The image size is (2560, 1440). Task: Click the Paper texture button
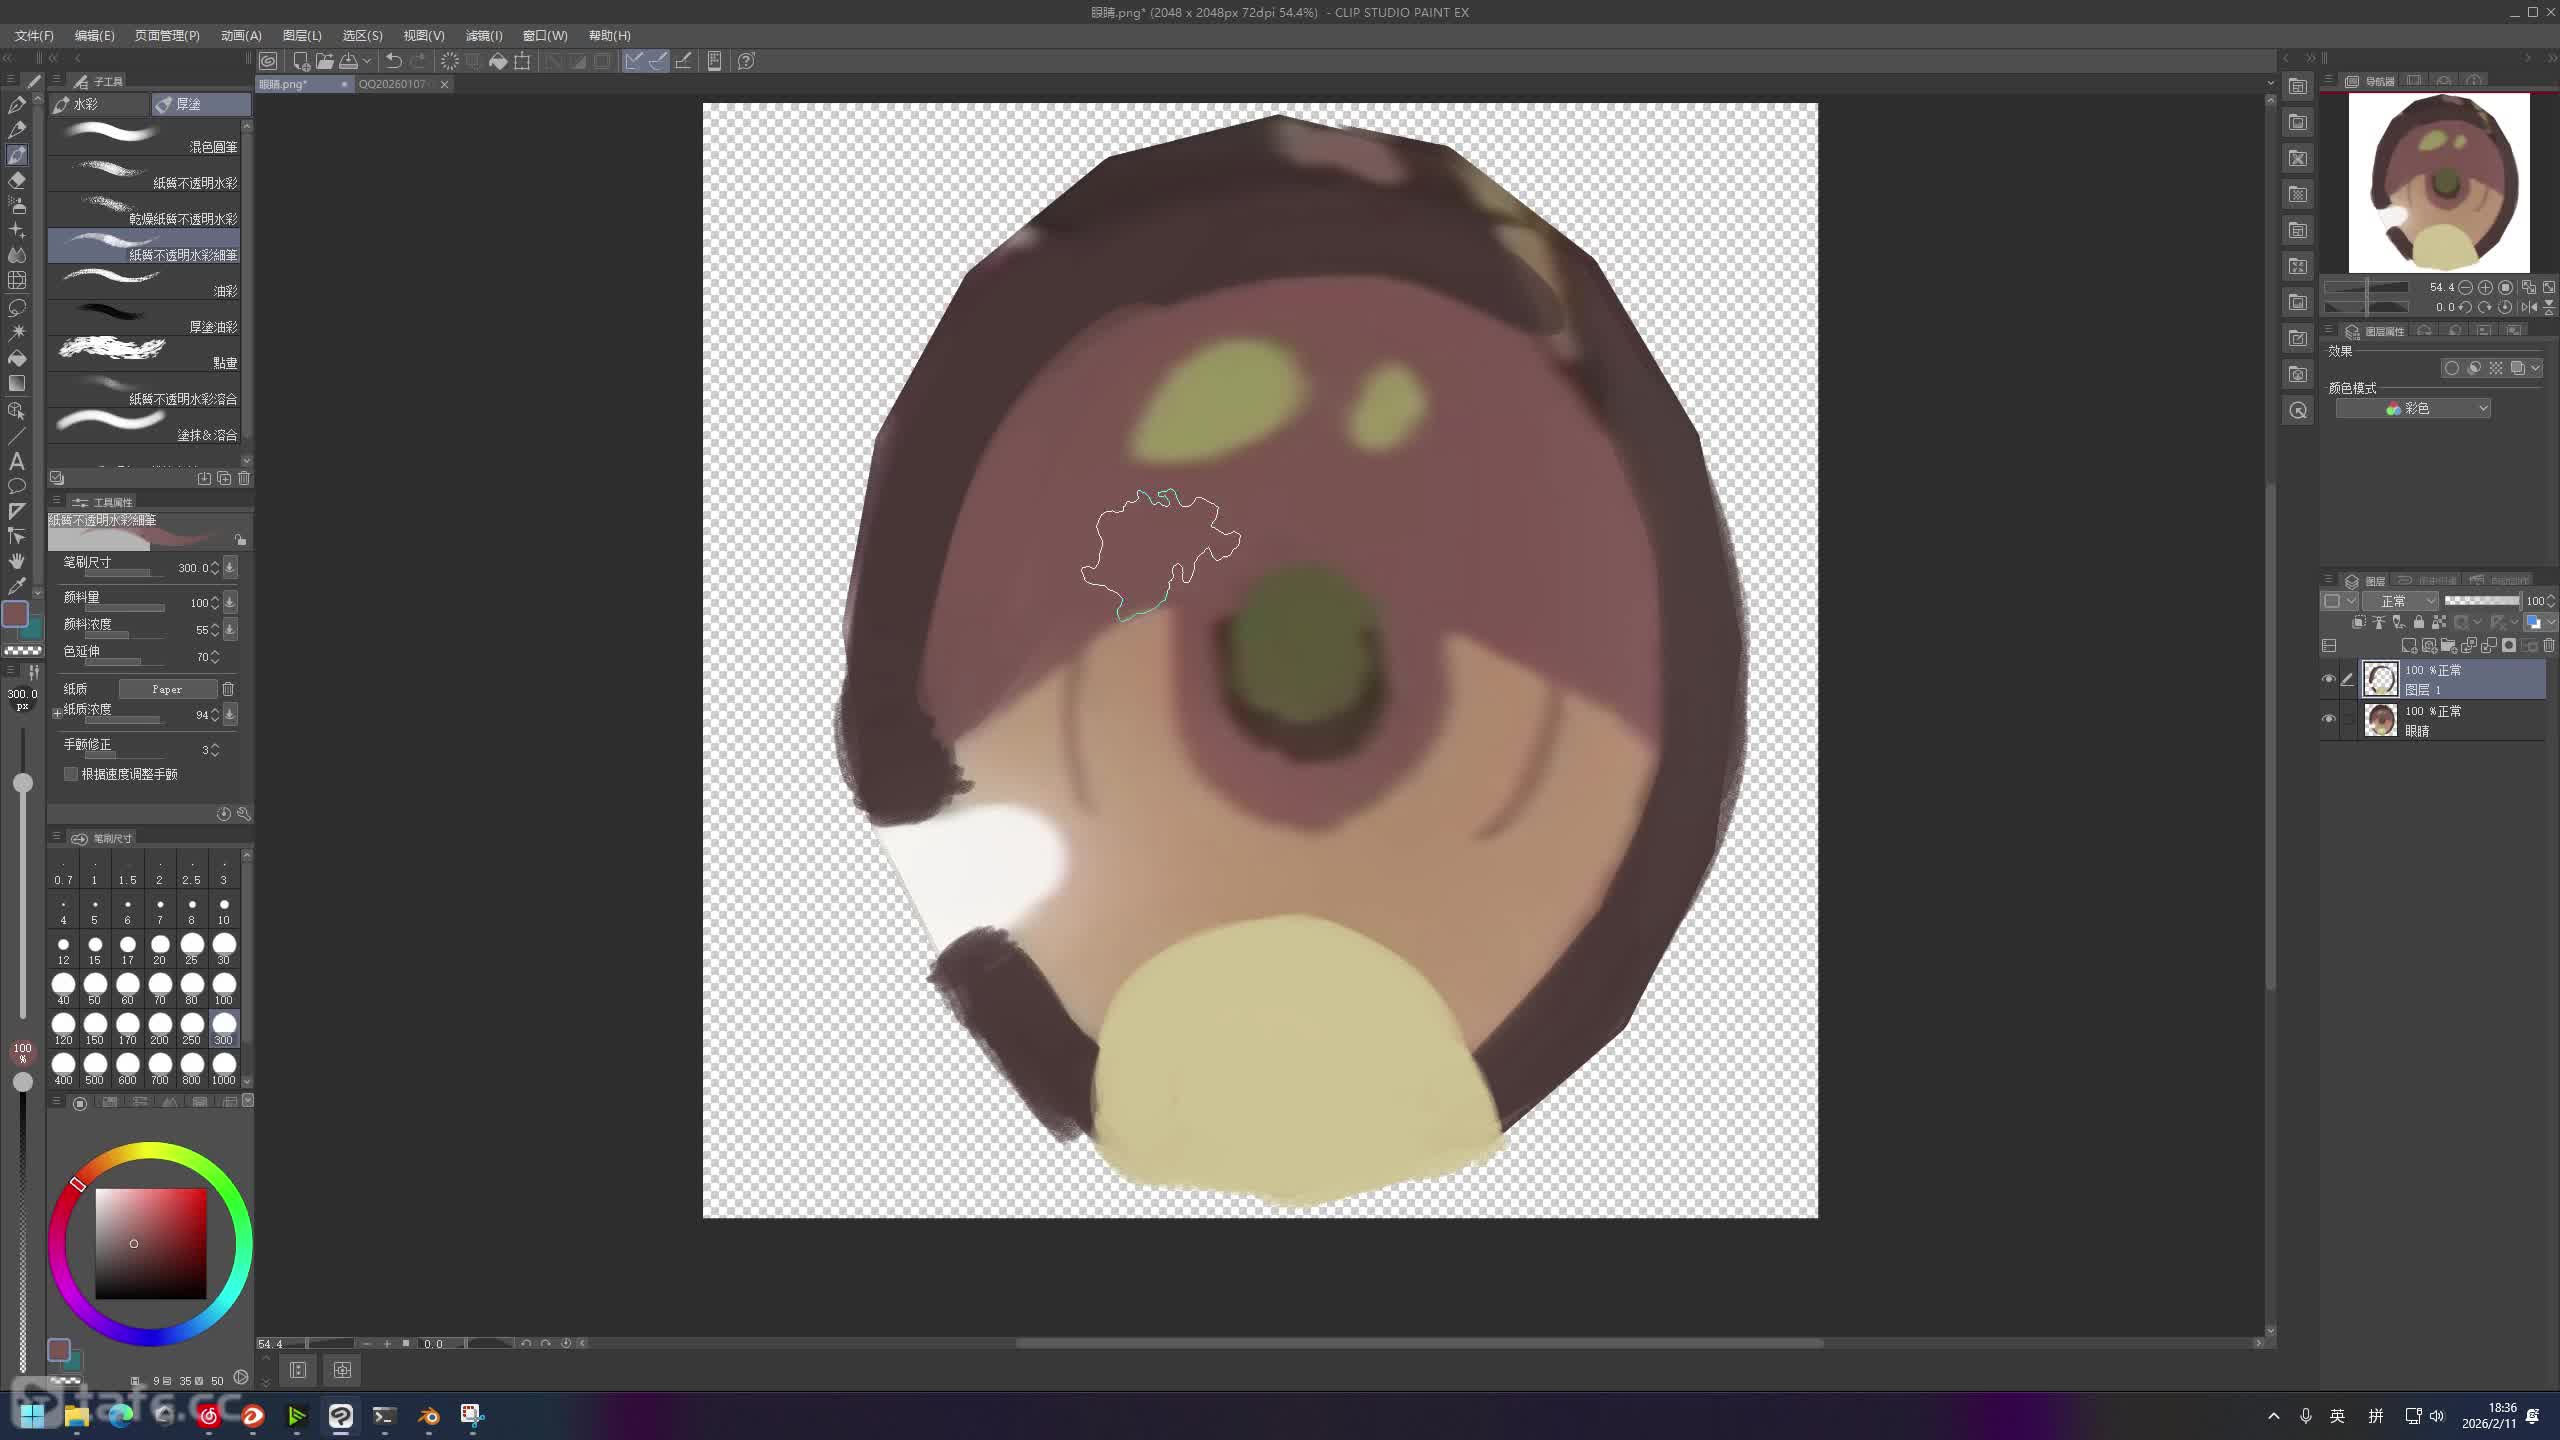(167, 689)
